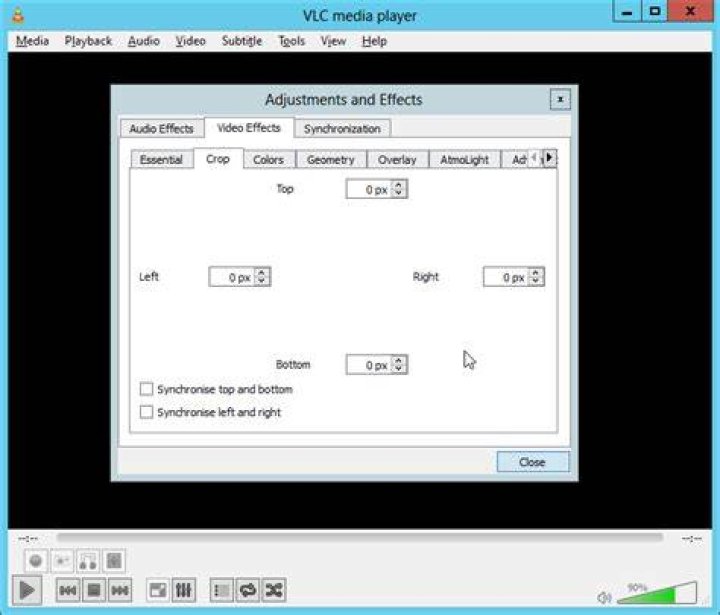
Task: Click the playback seek bar
Action: 360,537
